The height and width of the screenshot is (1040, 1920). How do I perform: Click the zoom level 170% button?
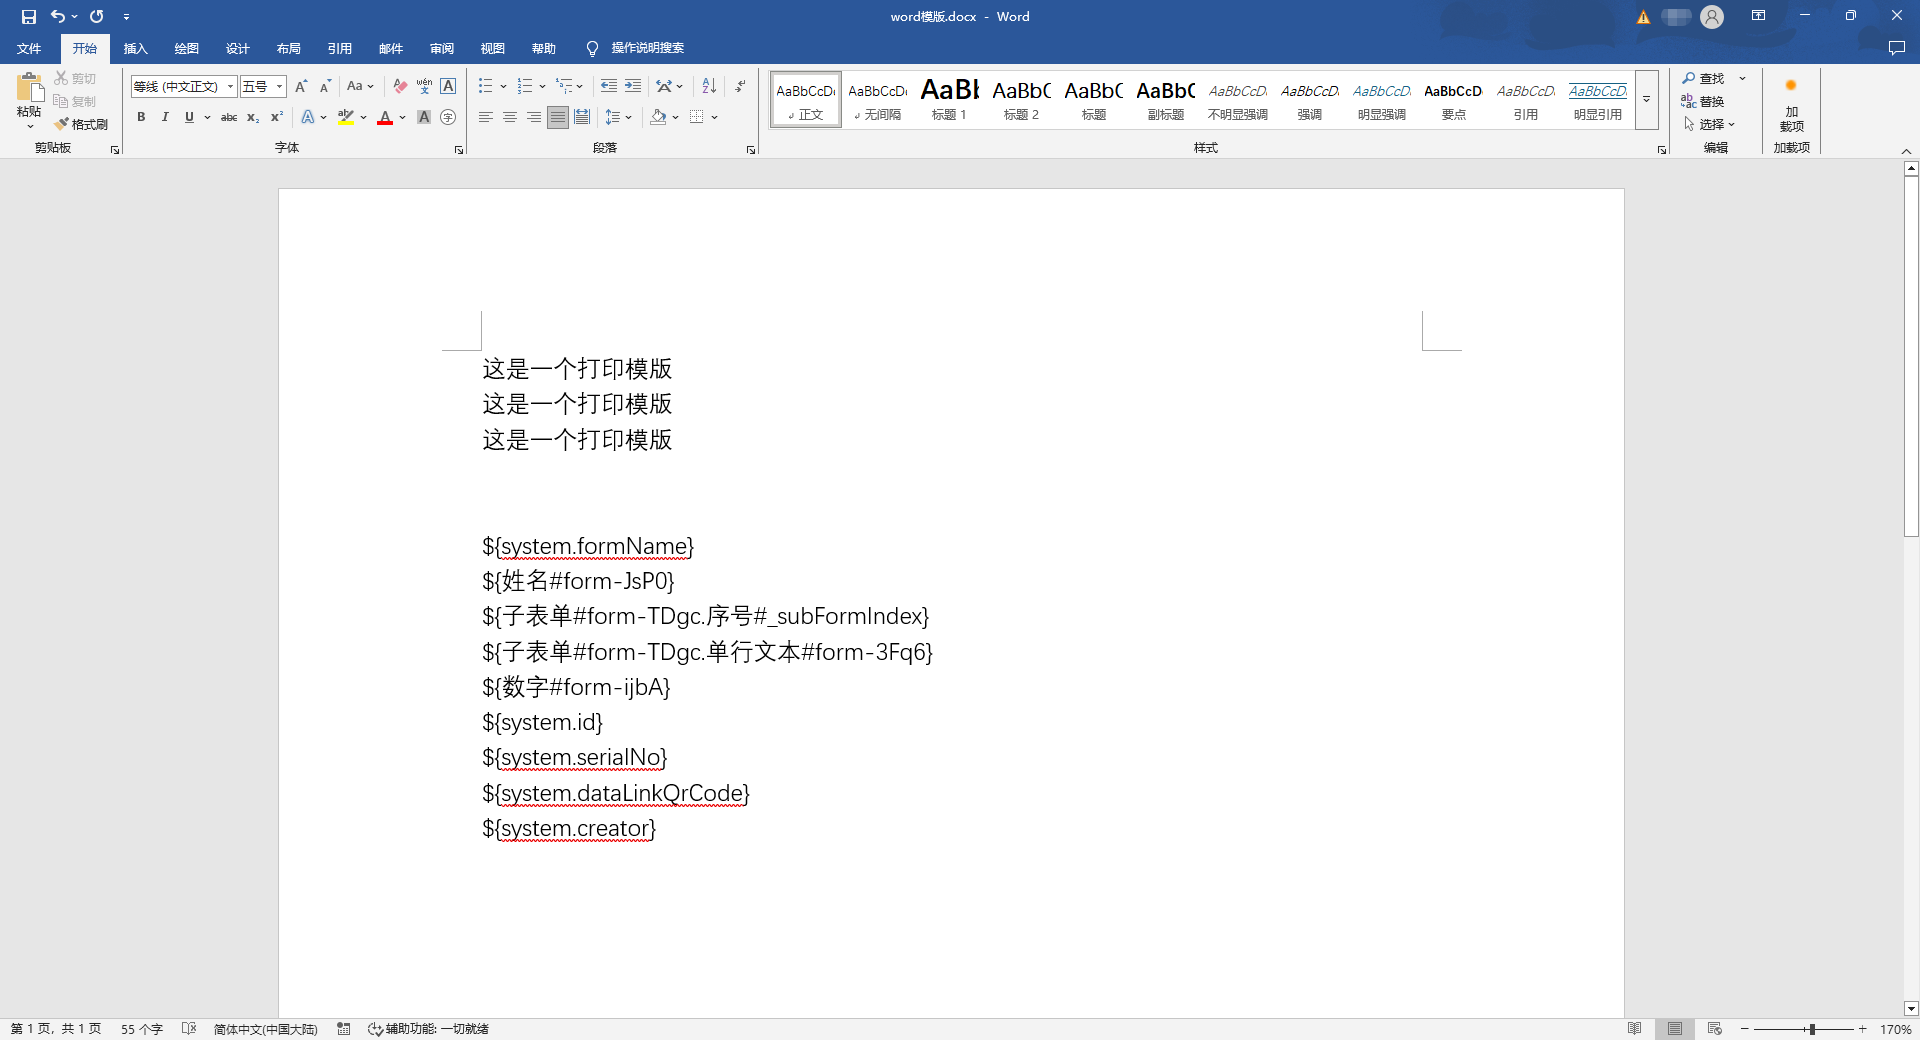tap(1895, 1029)
